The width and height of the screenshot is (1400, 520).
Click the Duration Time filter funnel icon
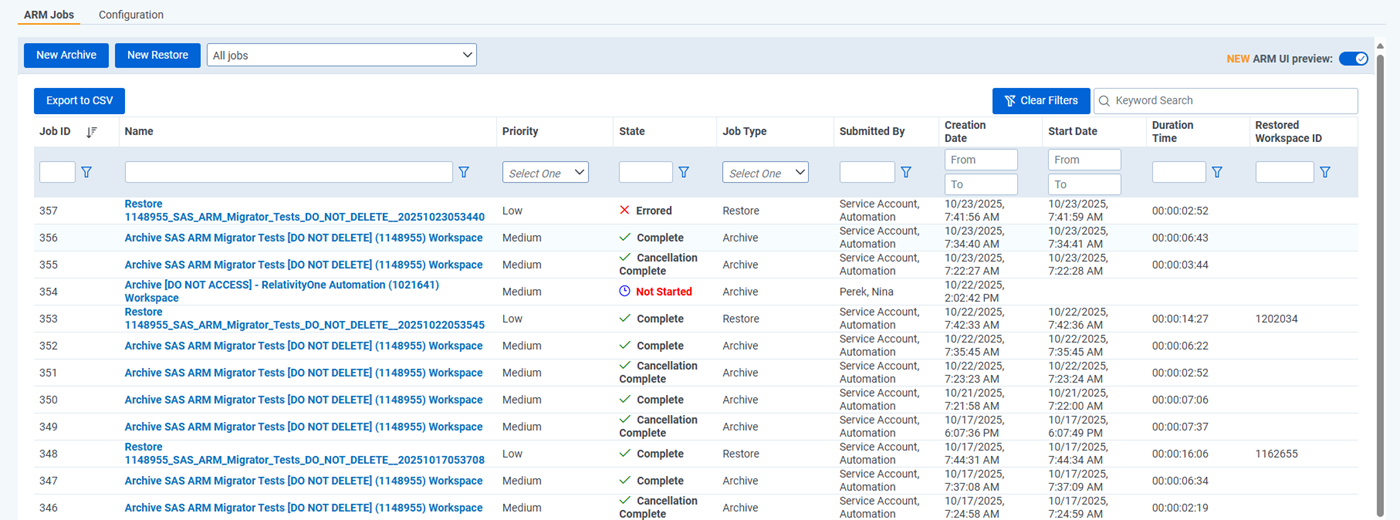[x=1217, y=173]
